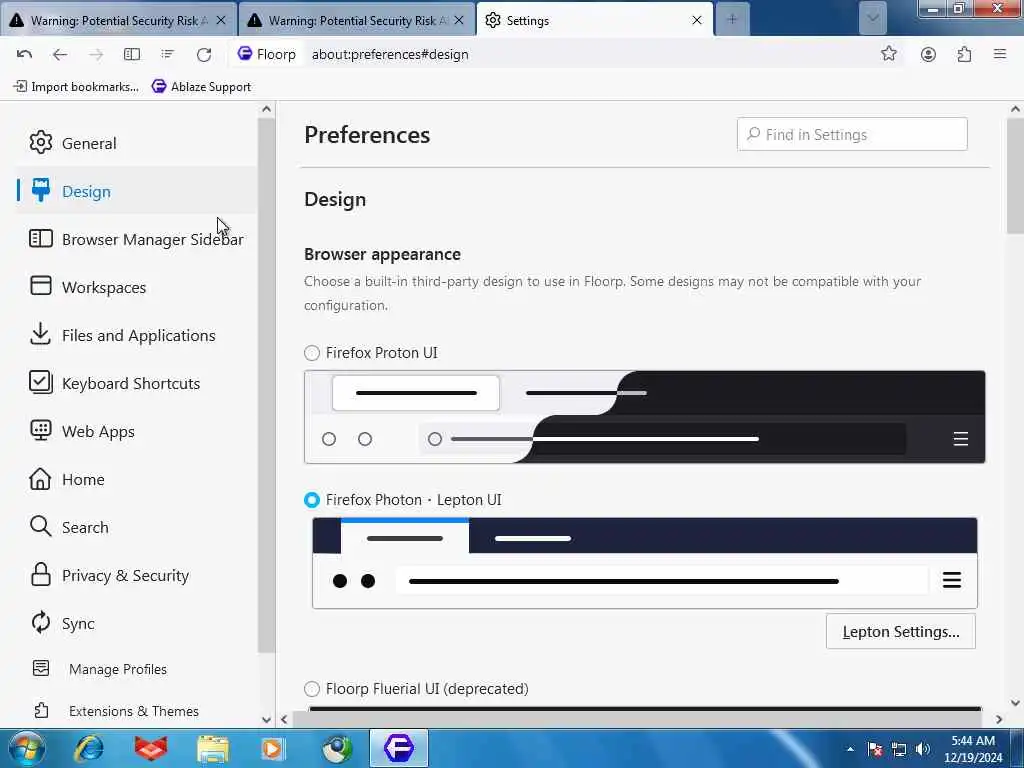Screen dimensions: 1024x768
Task: Open the File Explorer taskbar icon
Action: point(213,748)
